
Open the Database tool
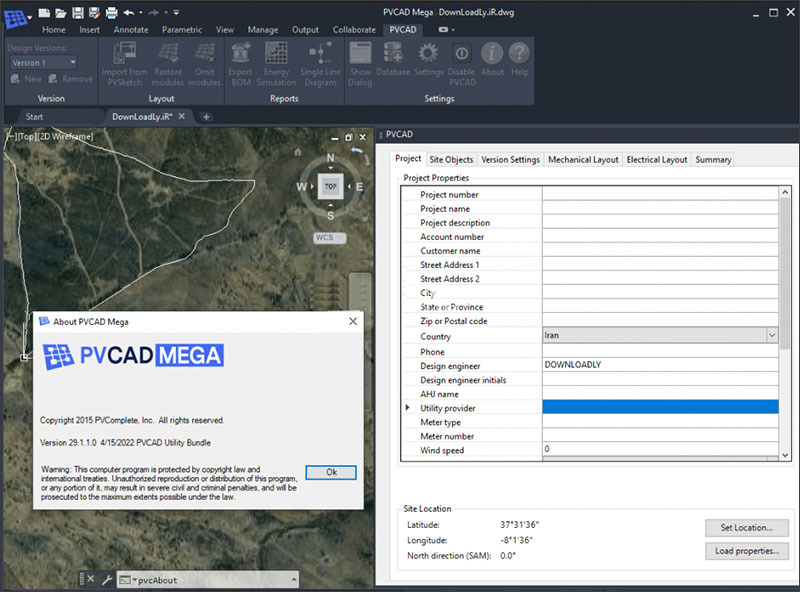(393, 59)
